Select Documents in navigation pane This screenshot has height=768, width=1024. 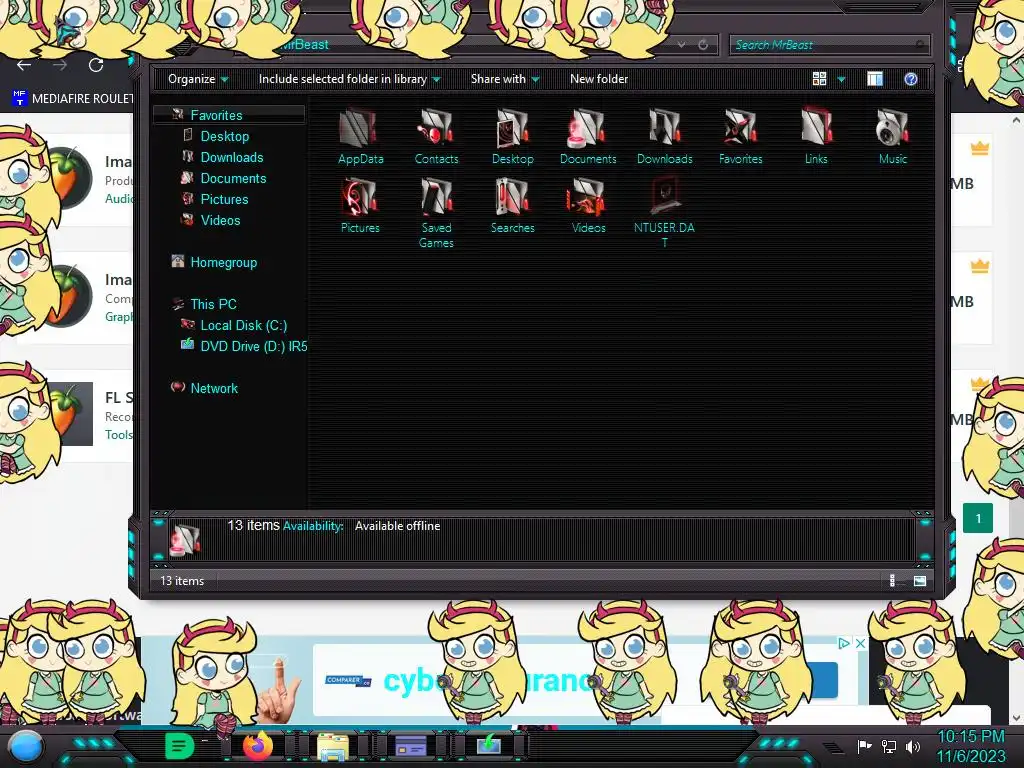[x=233, y=178]
